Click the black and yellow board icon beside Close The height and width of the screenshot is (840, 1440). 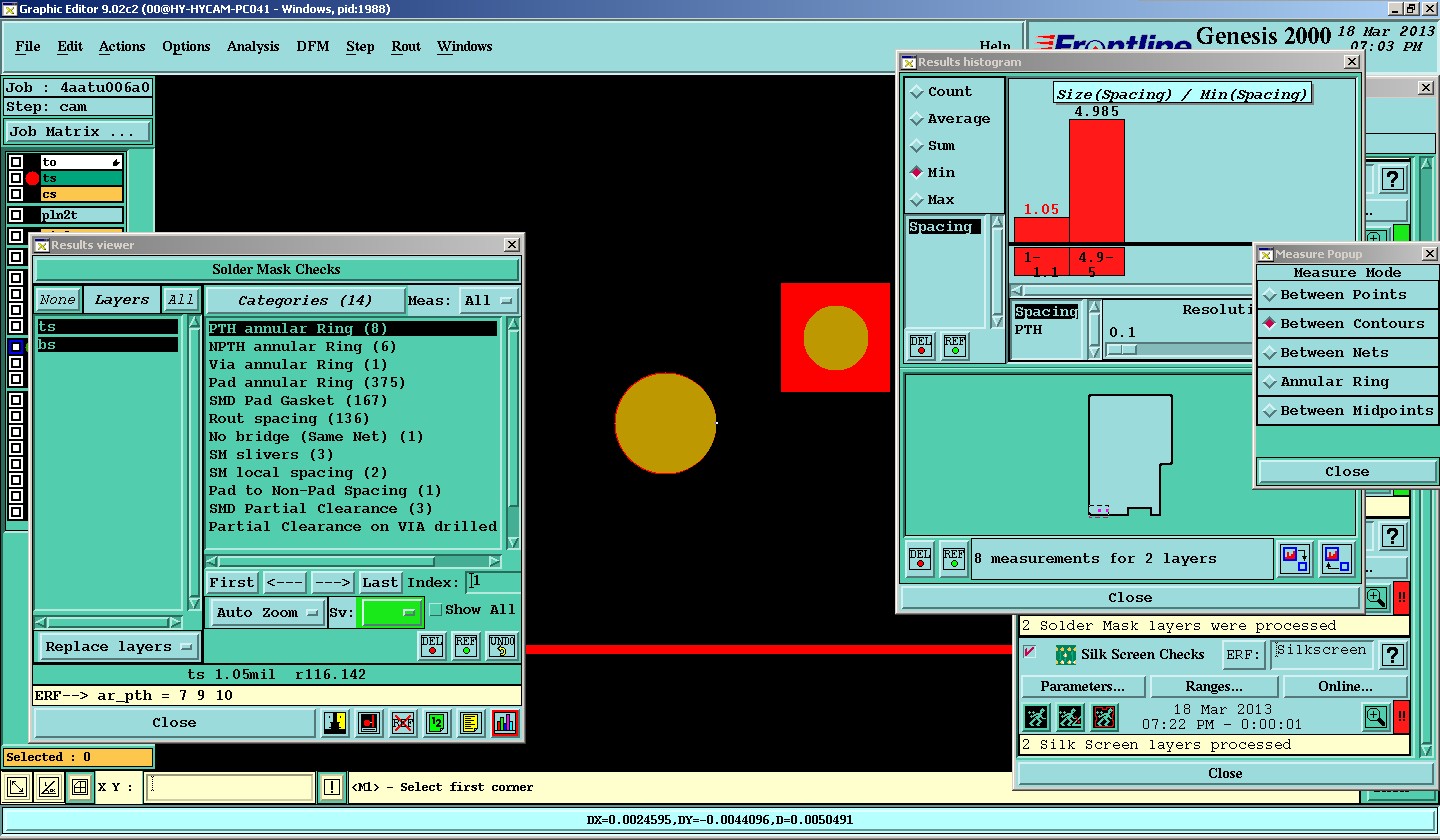coord(335,723)
